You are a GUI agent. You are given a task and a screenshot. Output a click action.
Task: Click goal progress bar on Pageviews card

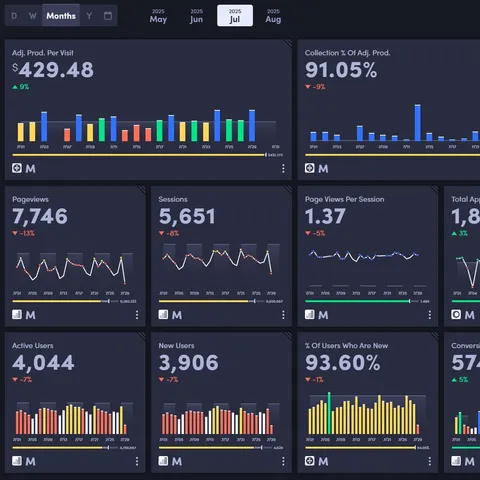pyautogui.click(x=65, y=301)
